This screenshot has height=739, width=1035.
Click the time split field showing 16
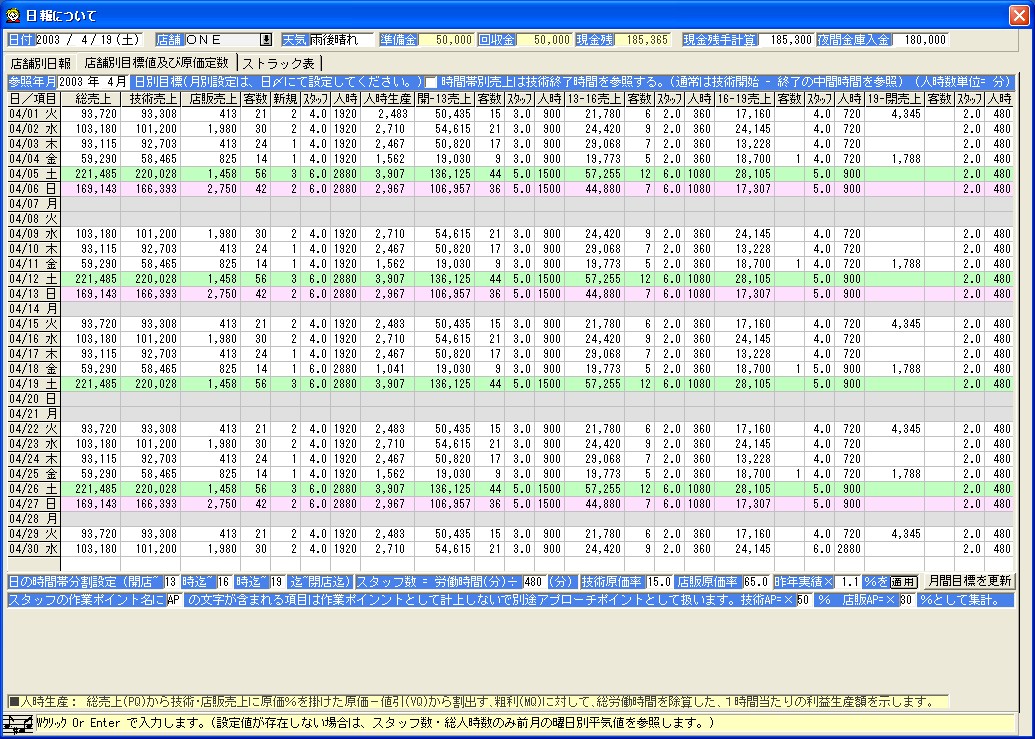point(223,582)
